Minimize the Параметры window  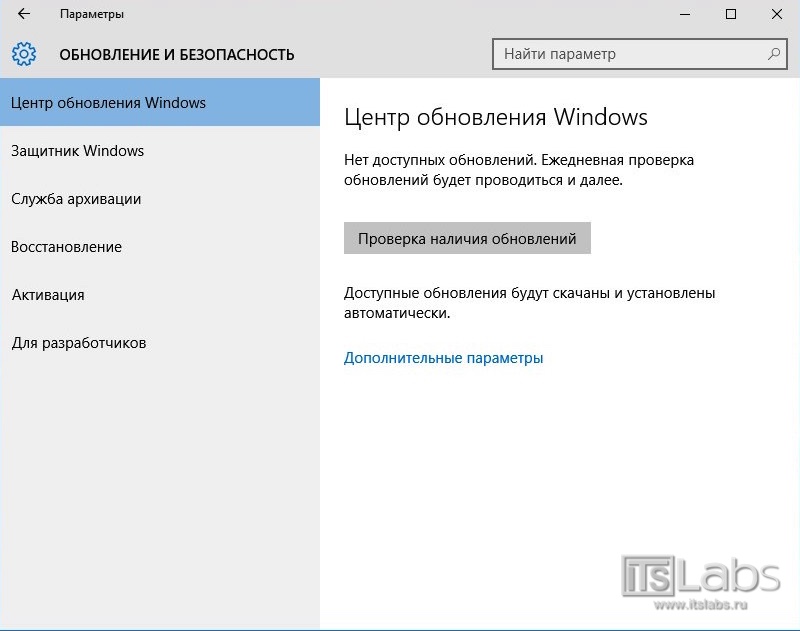pyautogui.click(x=685, y=14)
